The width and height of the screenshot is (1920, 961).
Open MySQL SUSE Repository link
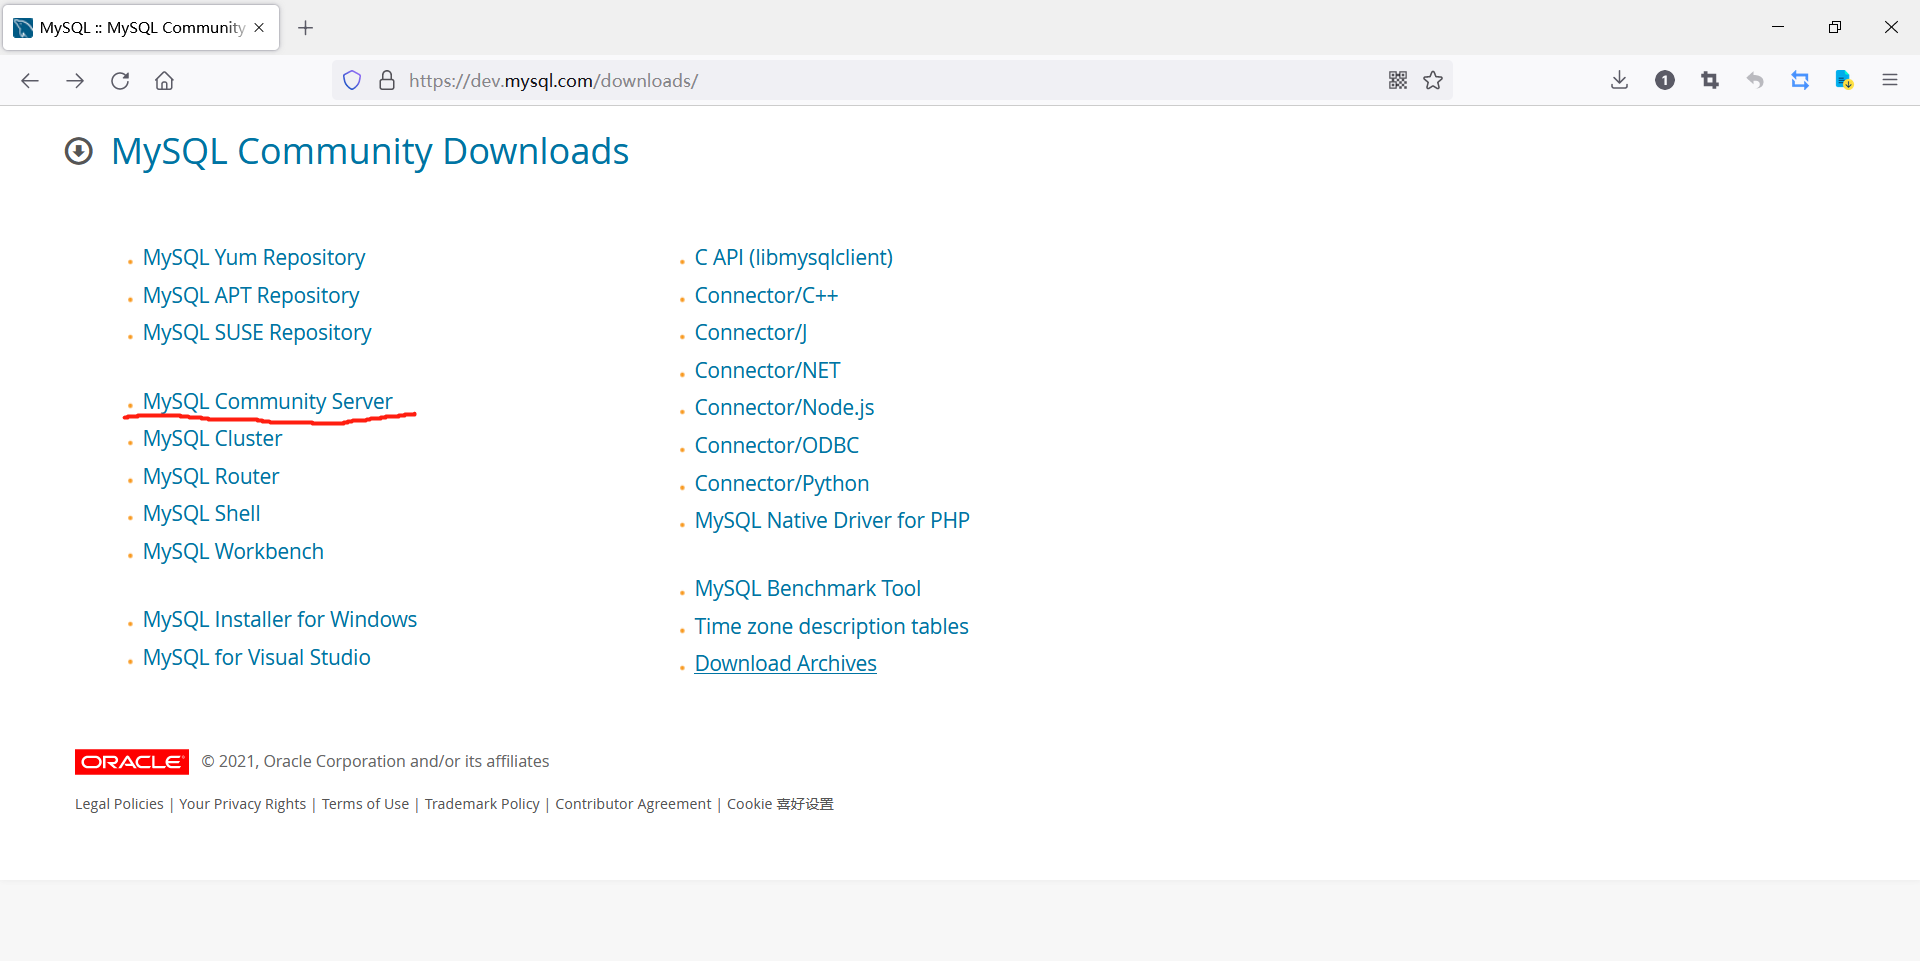pos(257,333)
